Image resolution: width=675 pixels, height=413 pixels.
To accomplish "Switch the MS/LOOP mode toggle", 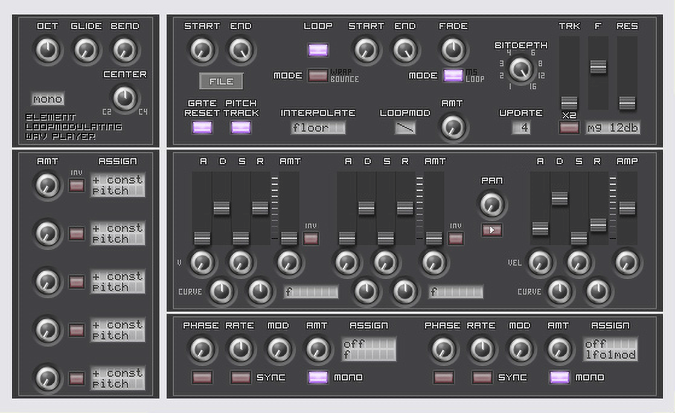I will pos(453,75).
